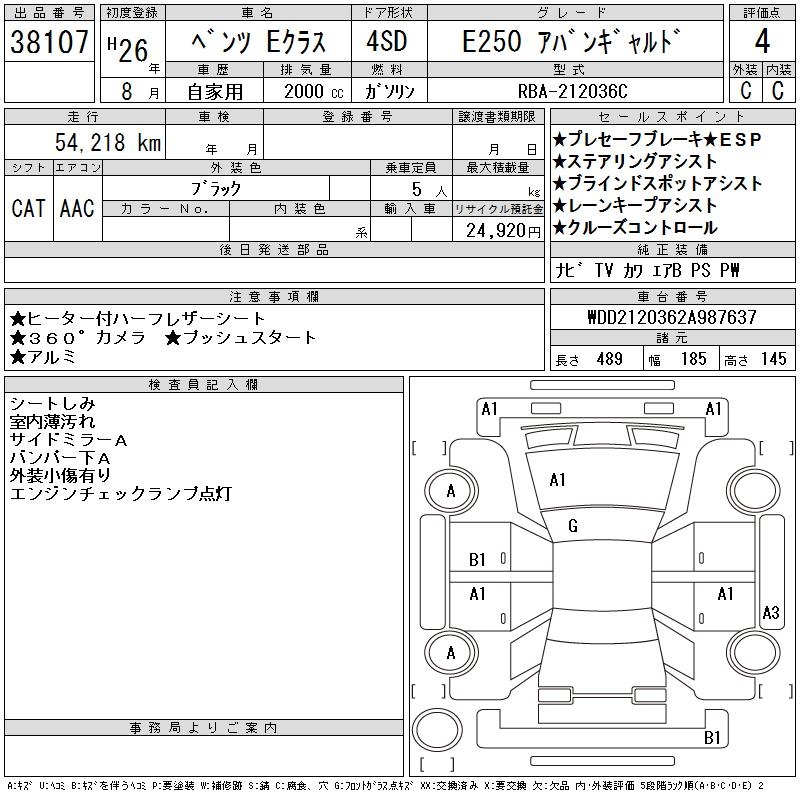800x800 pixels.
Task: Select the "A3" damage mark on diagram
Action: (771, 612)
